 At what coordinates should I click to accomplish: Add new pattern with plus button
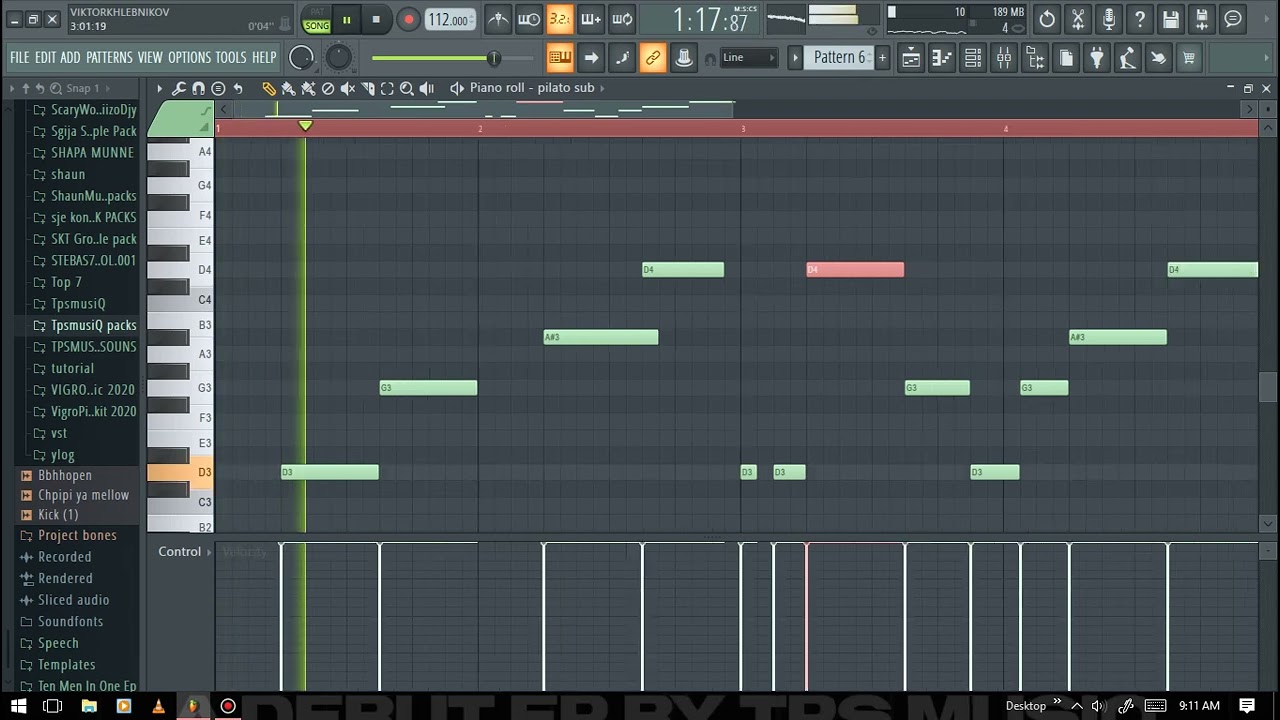click(882, 58)
